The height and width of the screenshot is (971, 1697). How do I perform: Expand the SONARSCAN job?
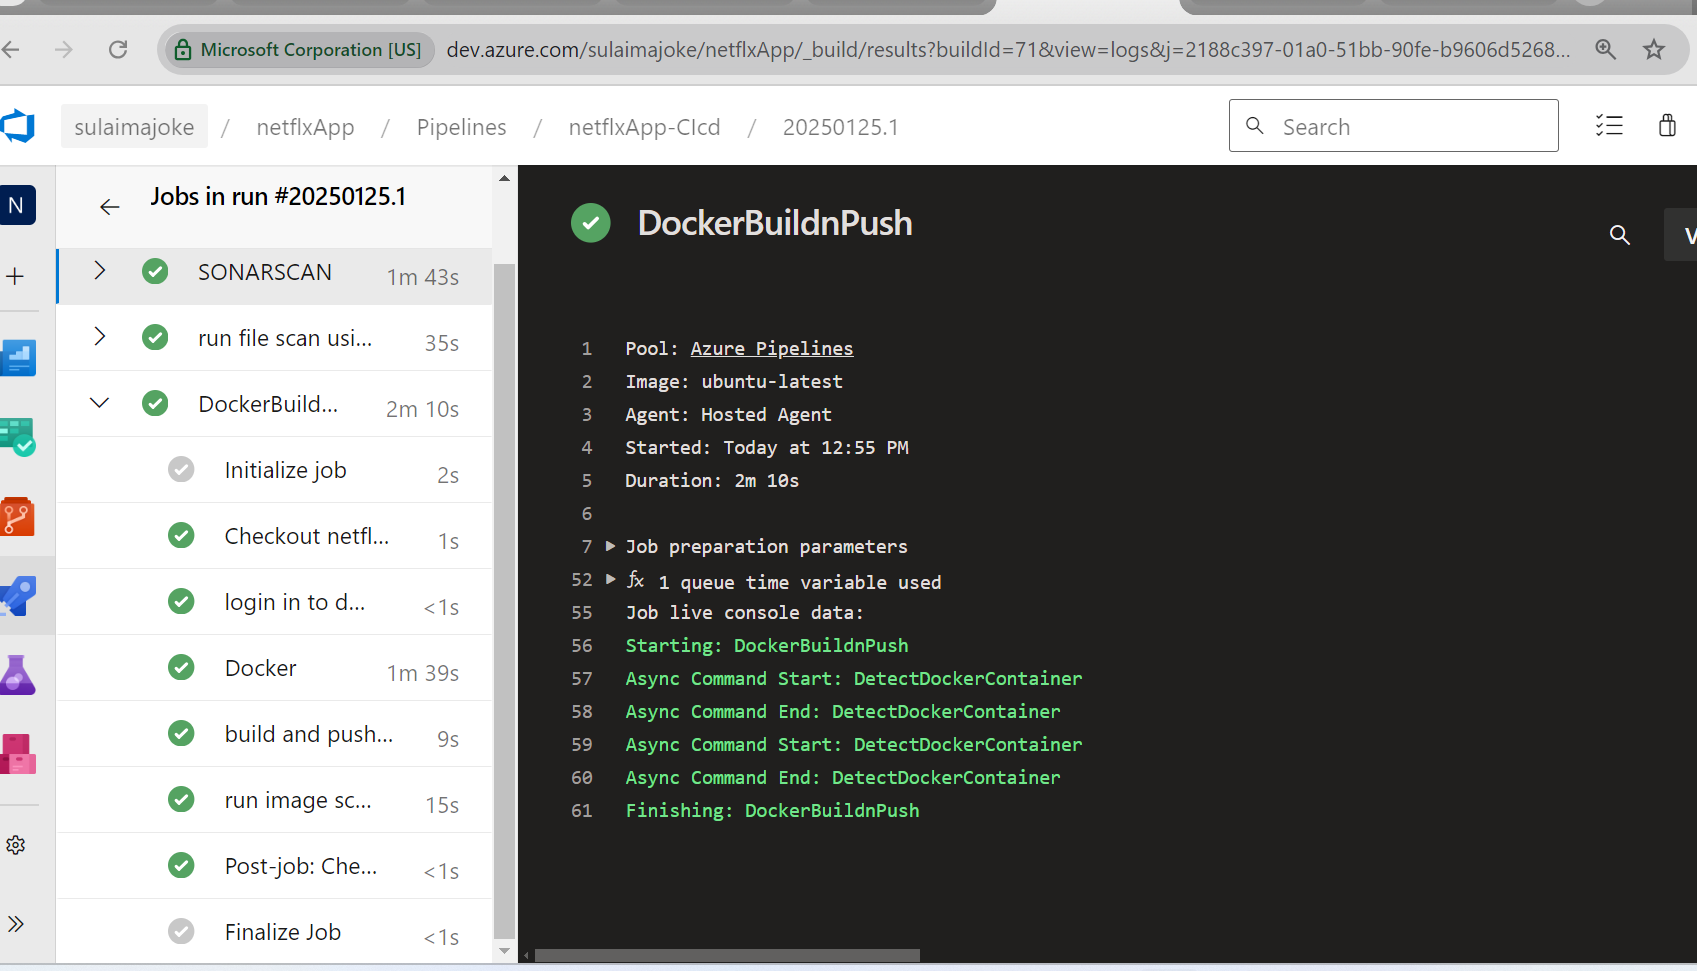coord(99,271)
